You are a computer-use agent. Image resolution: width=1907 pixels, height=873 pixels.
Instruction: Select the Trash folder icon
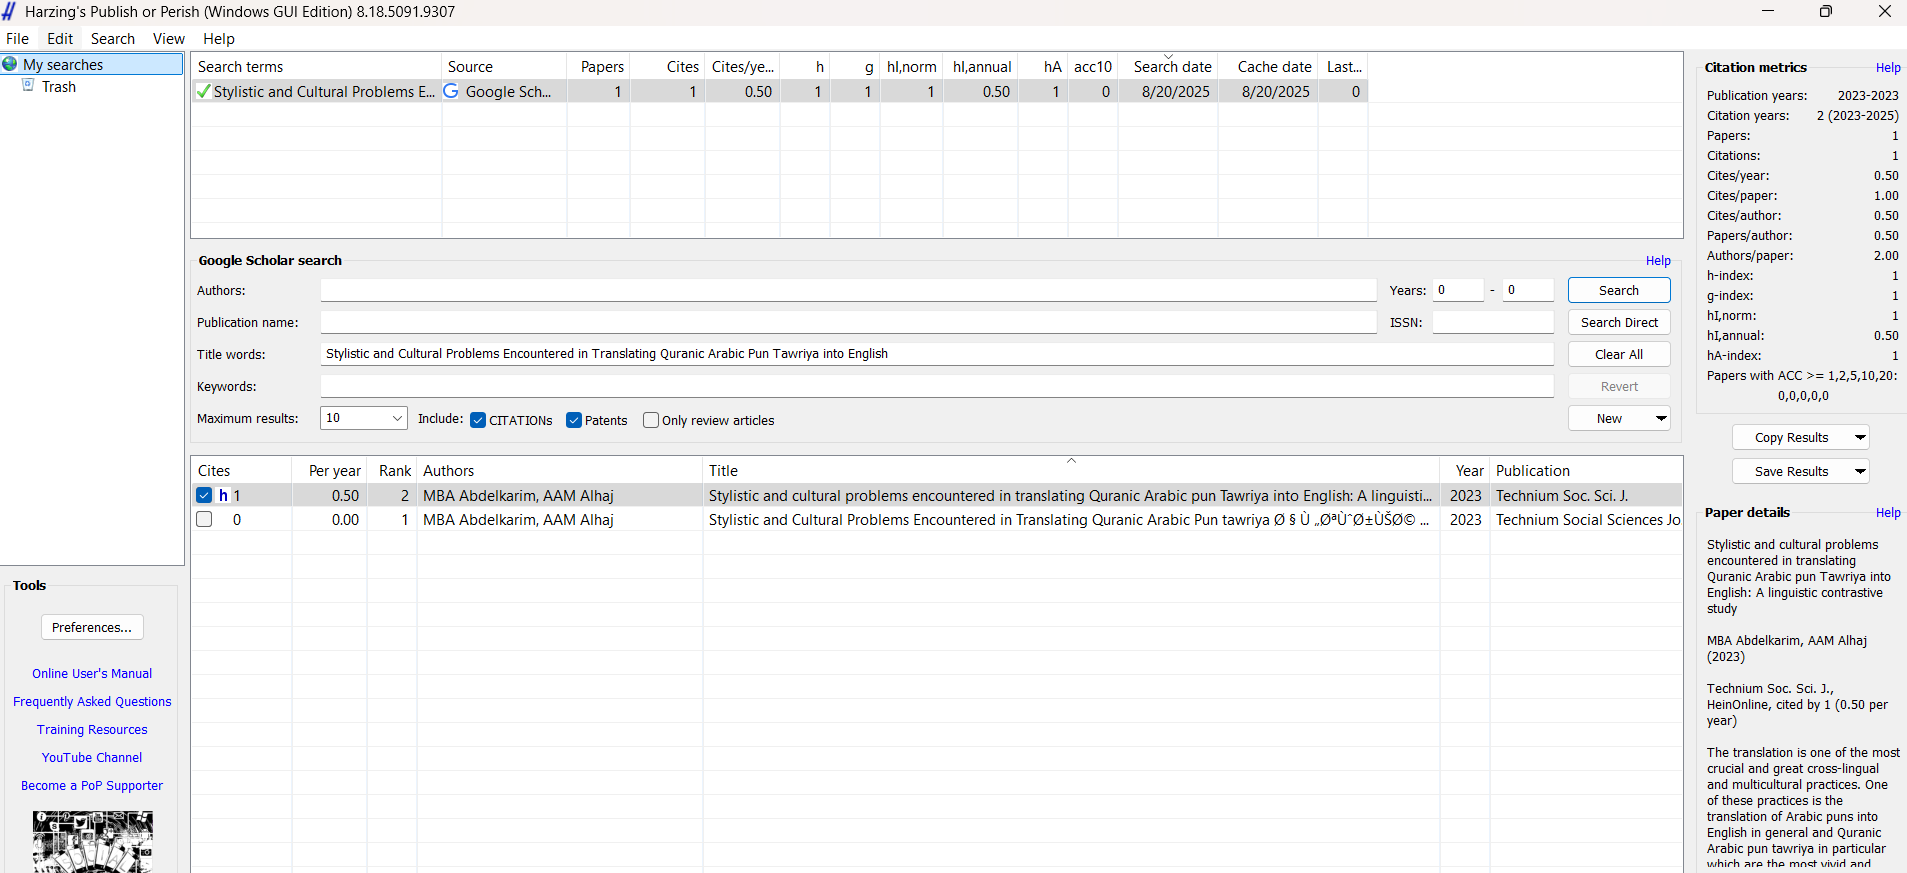pos(29,86)
